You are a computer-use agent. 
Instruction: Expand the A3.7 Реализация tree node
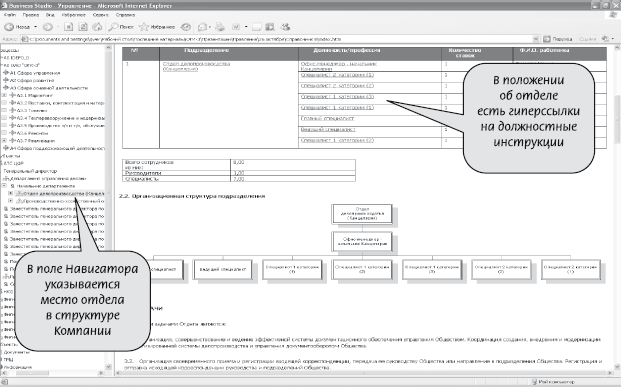point(4,141)
